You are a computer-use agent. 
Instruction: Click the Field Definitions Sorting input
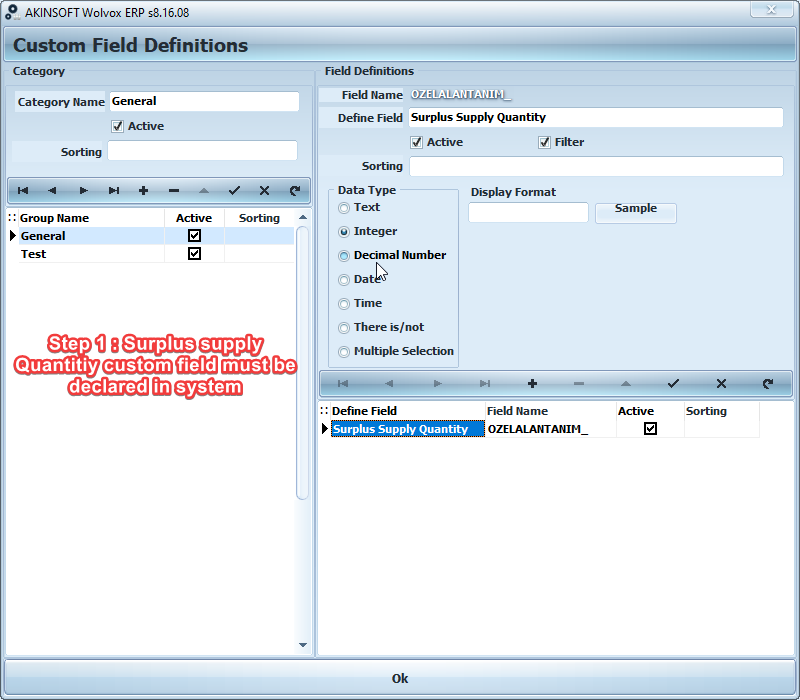pos(596,166)
